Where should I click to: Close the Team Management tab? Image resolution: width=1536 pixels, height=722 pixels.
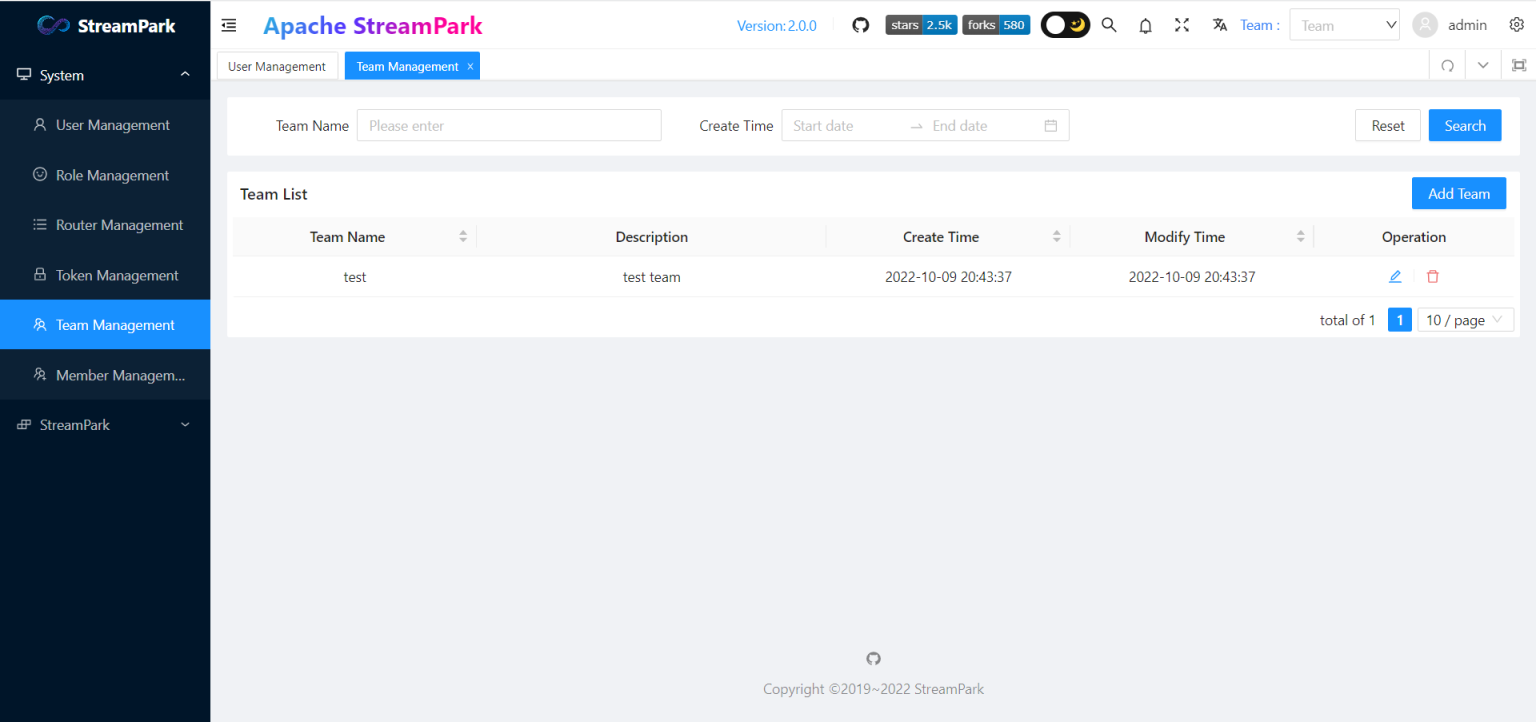pyautogui.click(x=471, y=66)
